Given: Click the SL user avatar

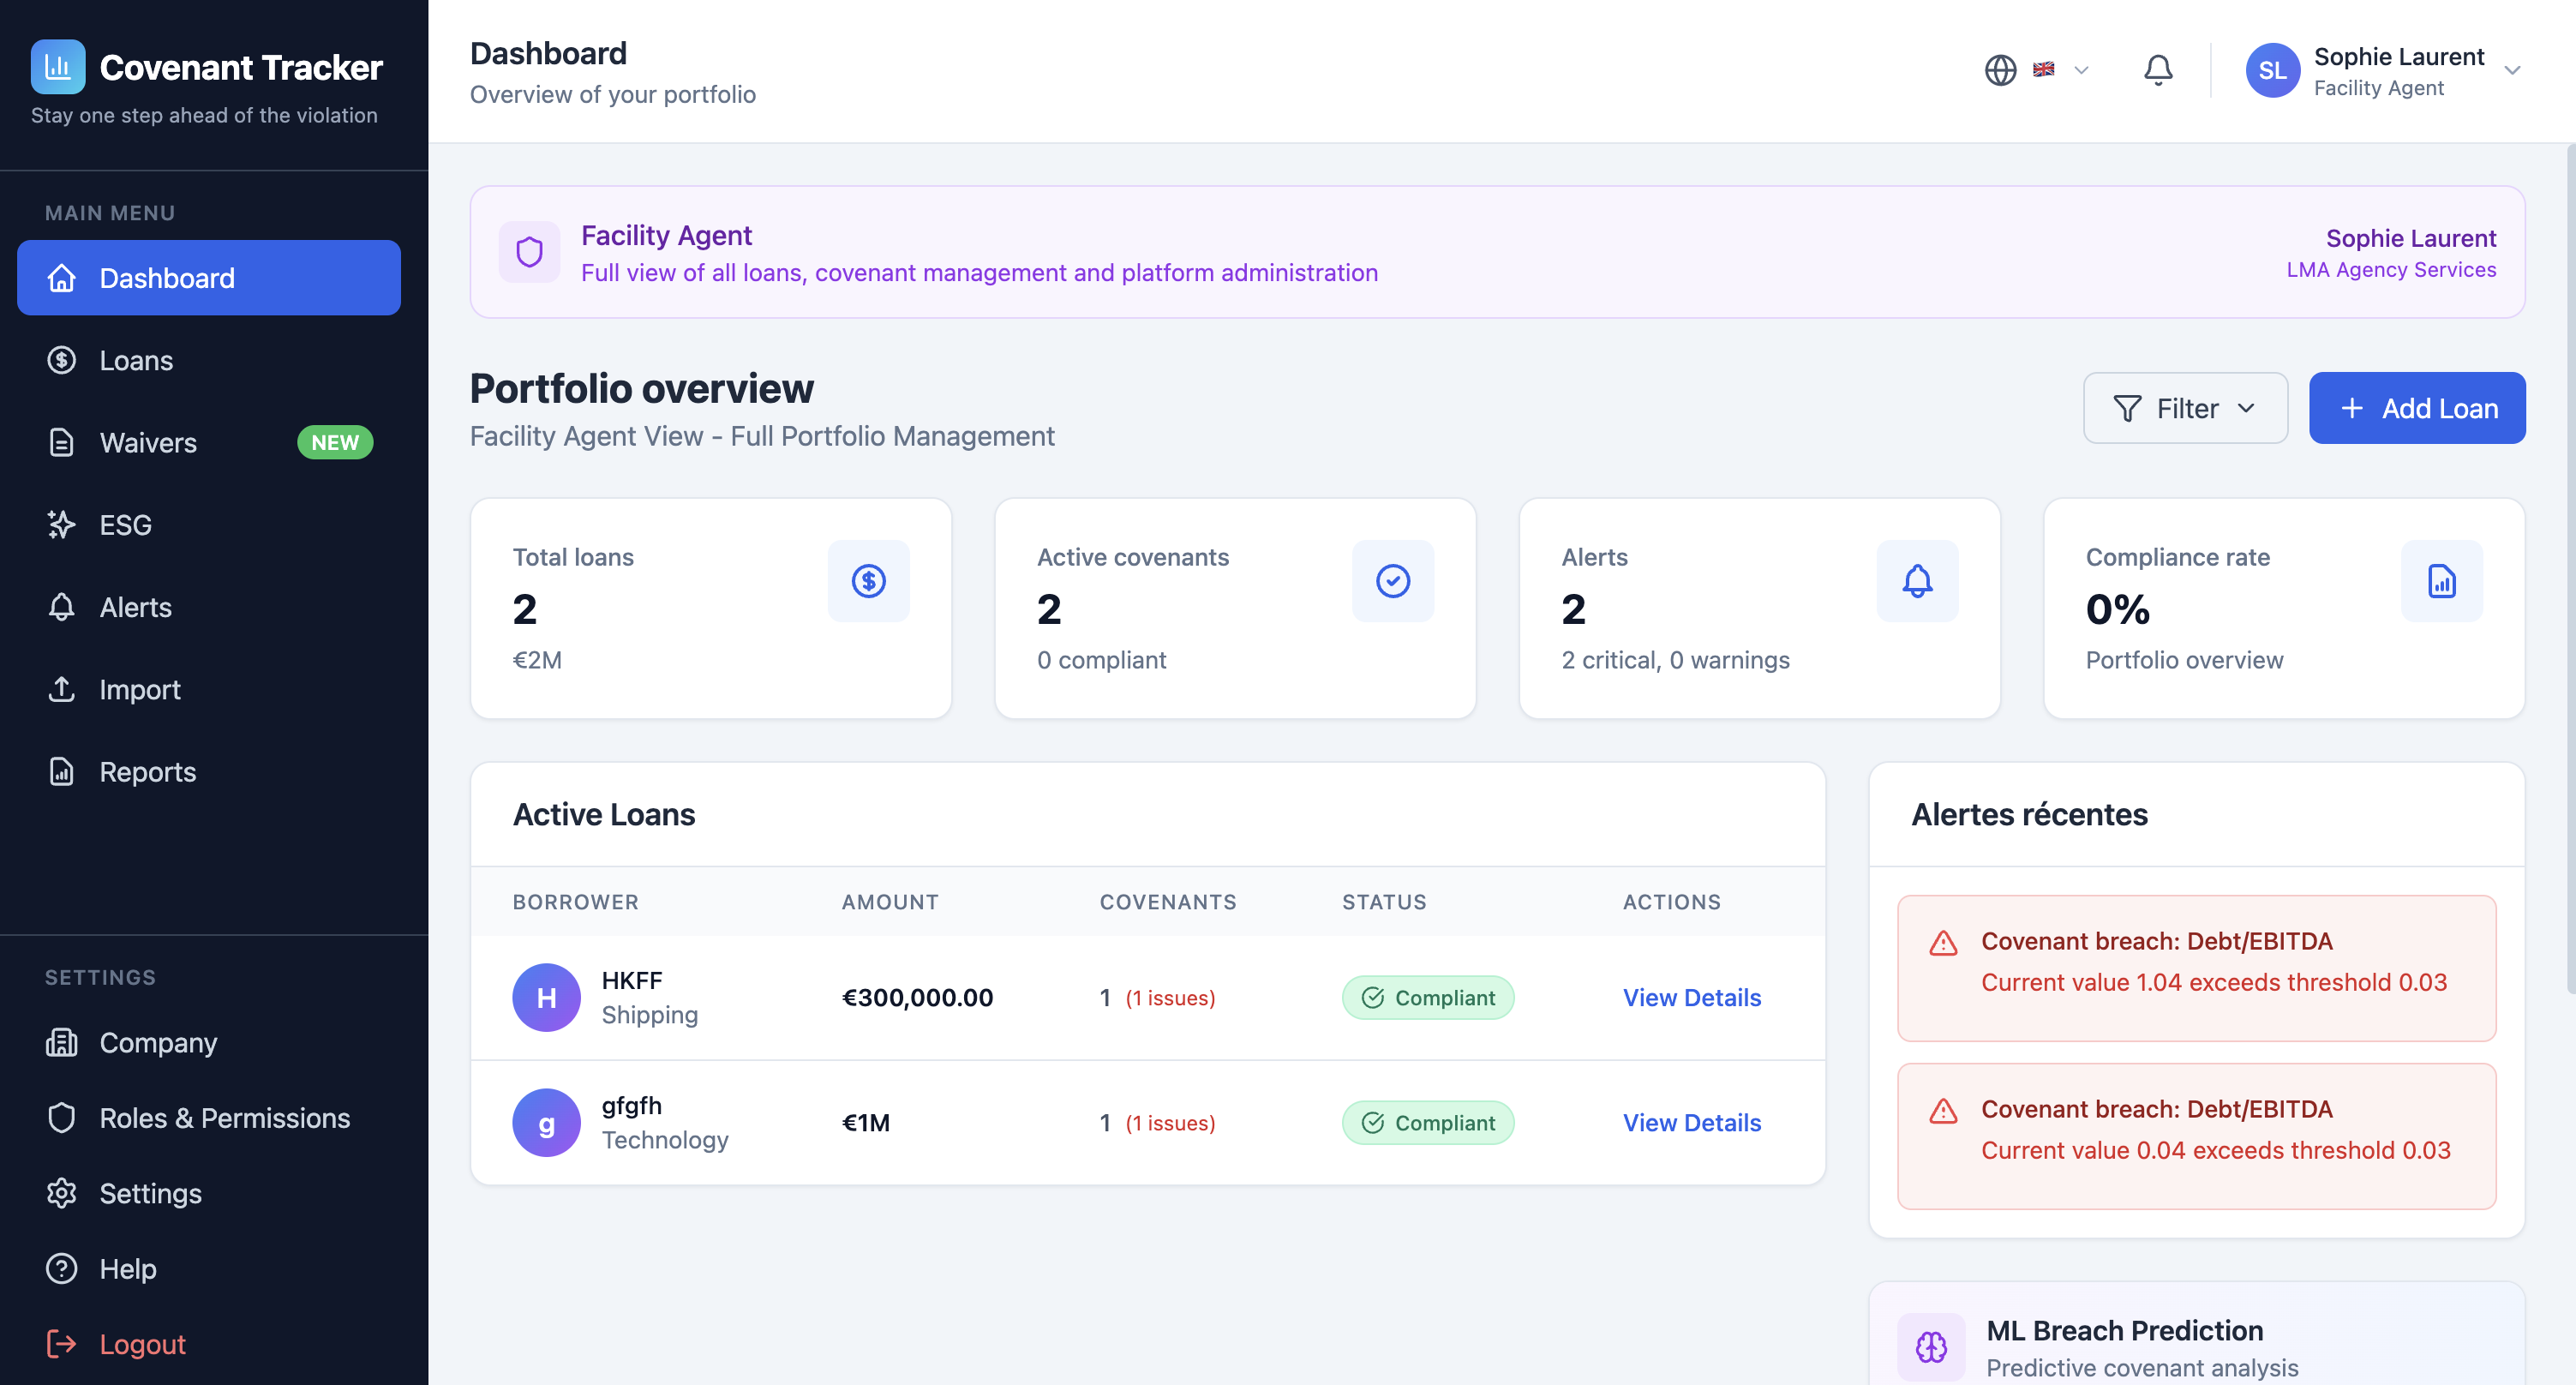Looking at the screenshot, I should (x=2272, y=70).
